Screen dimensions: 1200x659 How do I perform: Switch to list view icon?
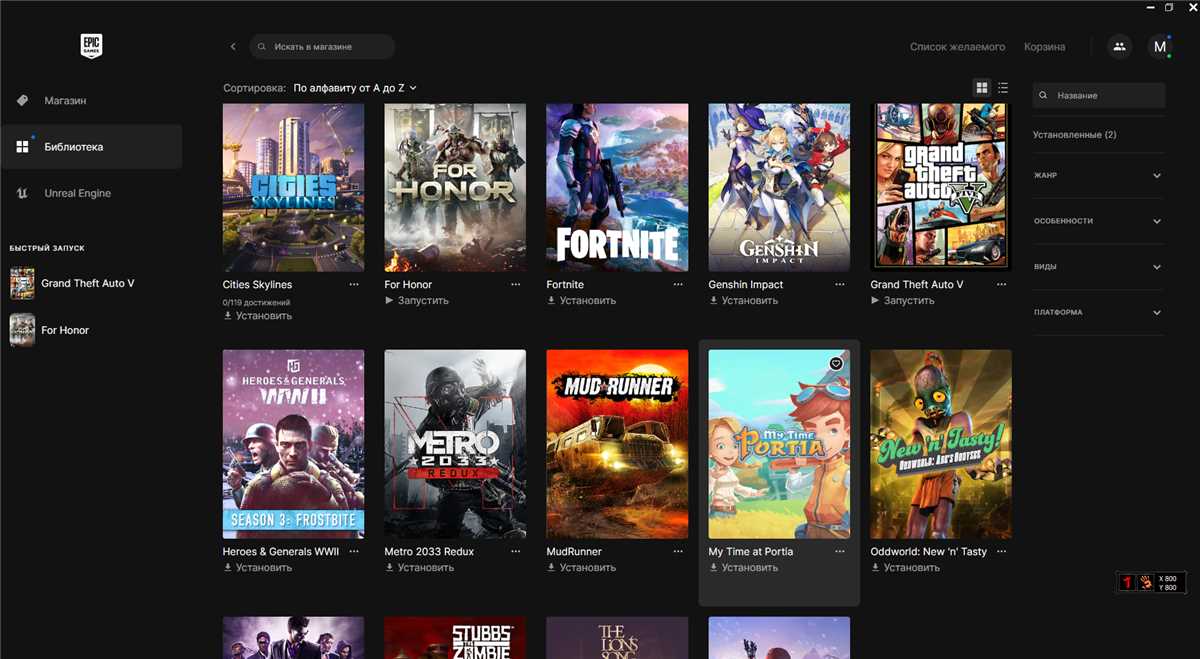1003,88
